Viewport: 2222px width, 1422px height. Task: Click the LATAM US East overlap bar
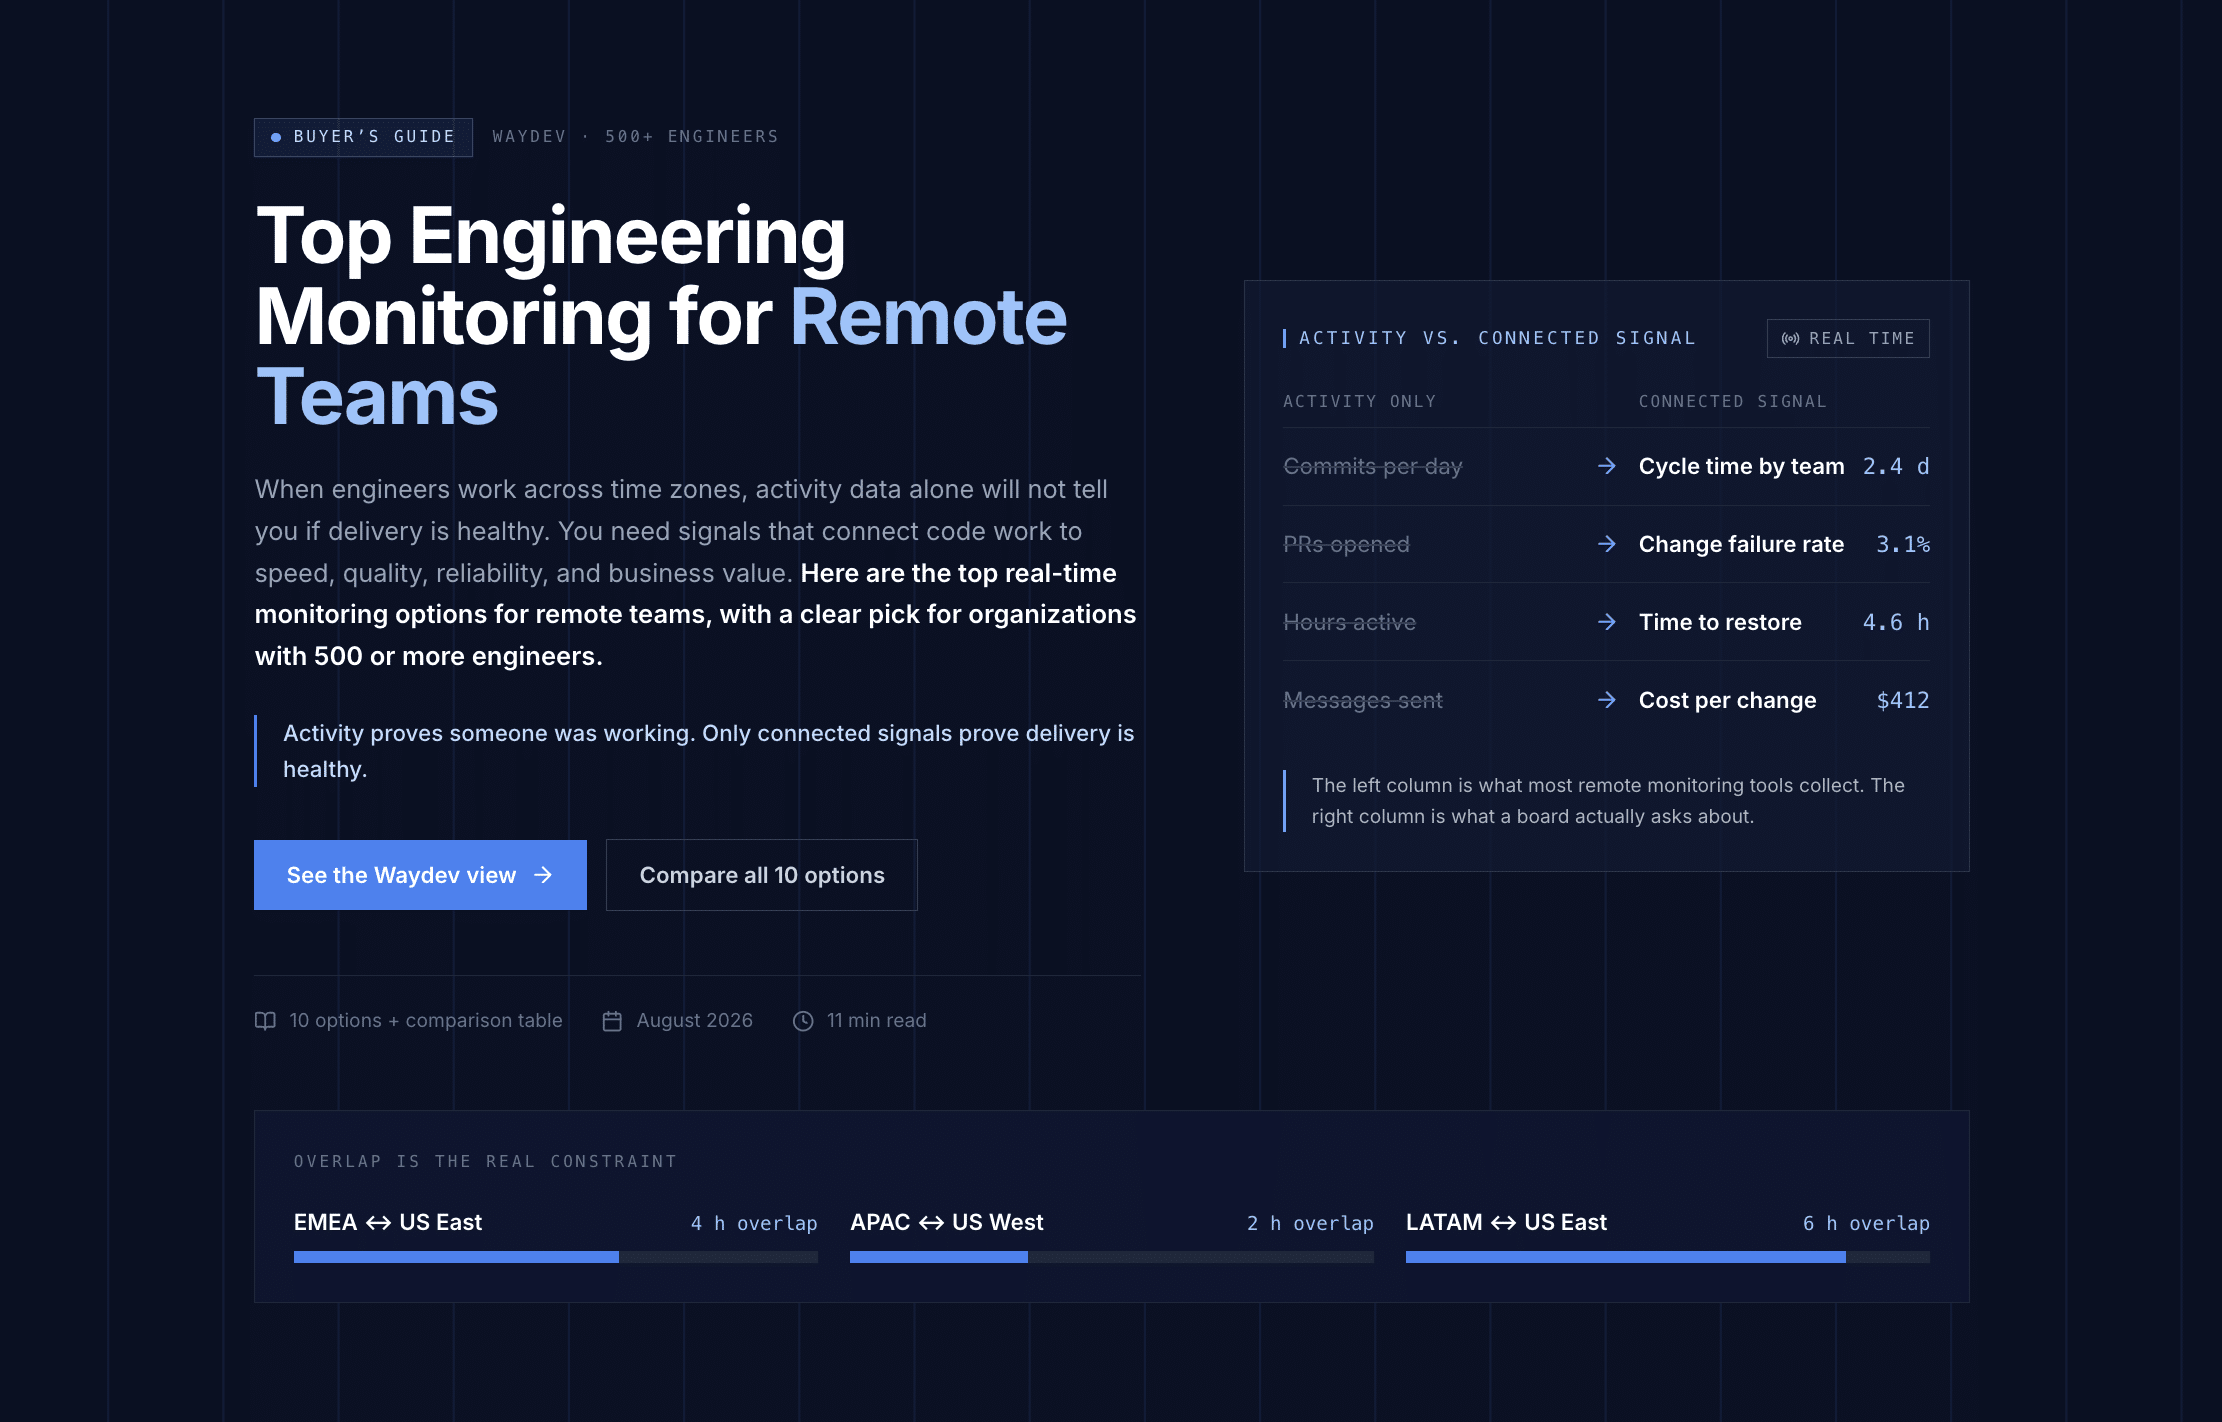pos(1668,1257)
